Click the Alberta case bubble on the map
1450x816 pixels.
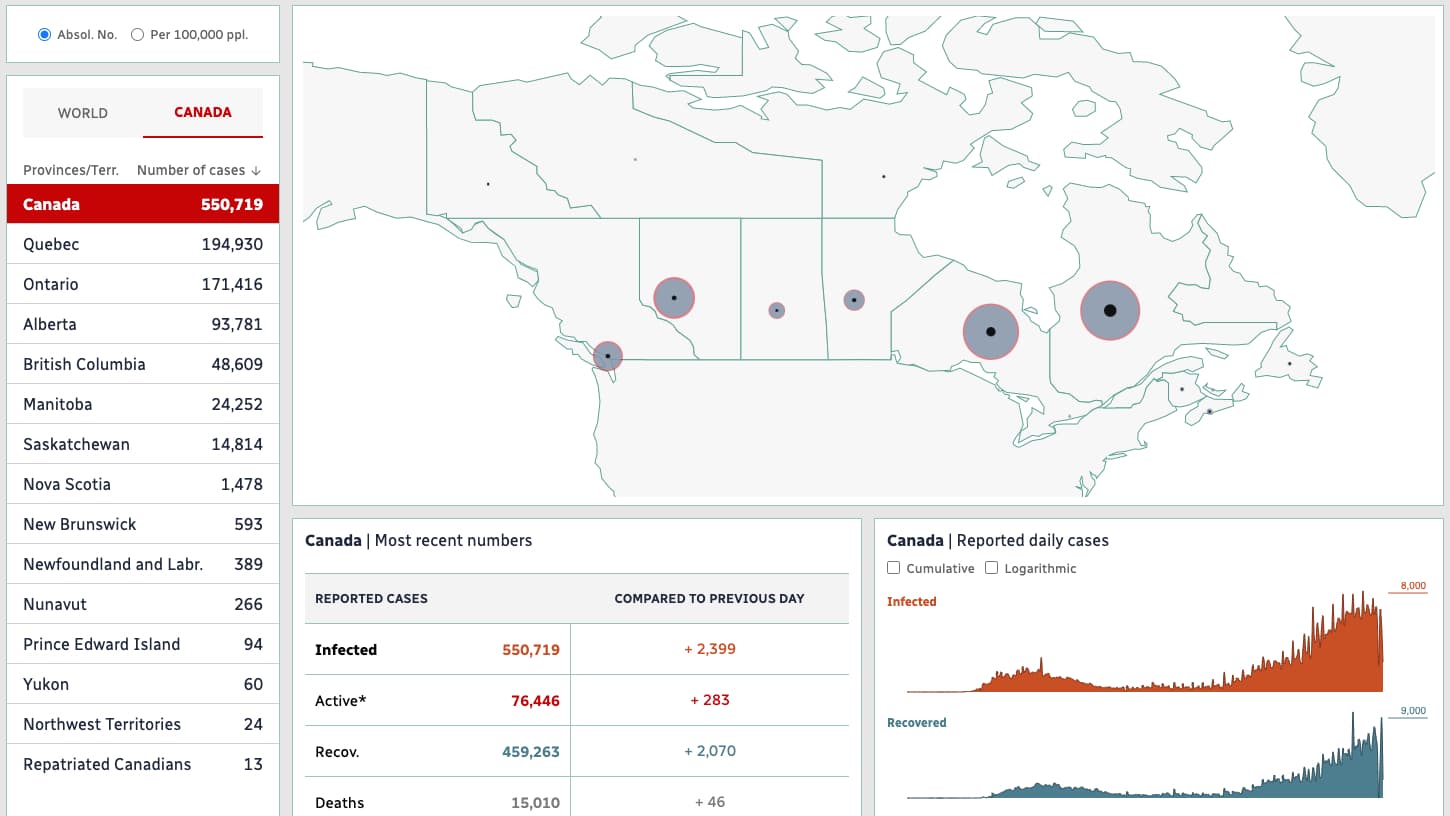(674, 297)
